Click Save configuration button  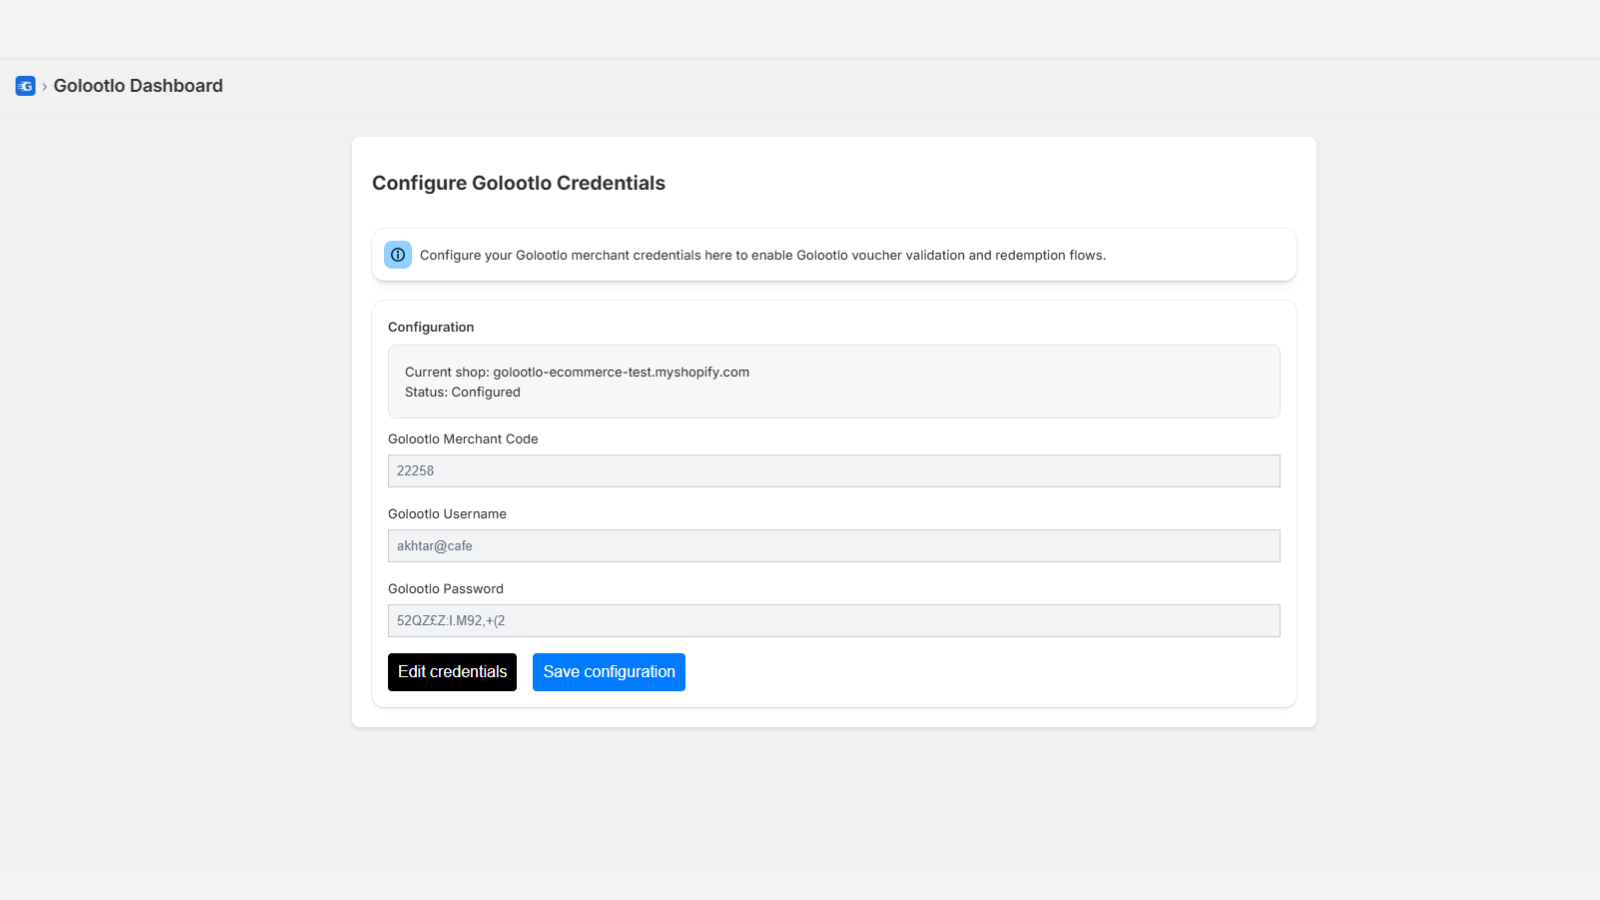(609, 672)
